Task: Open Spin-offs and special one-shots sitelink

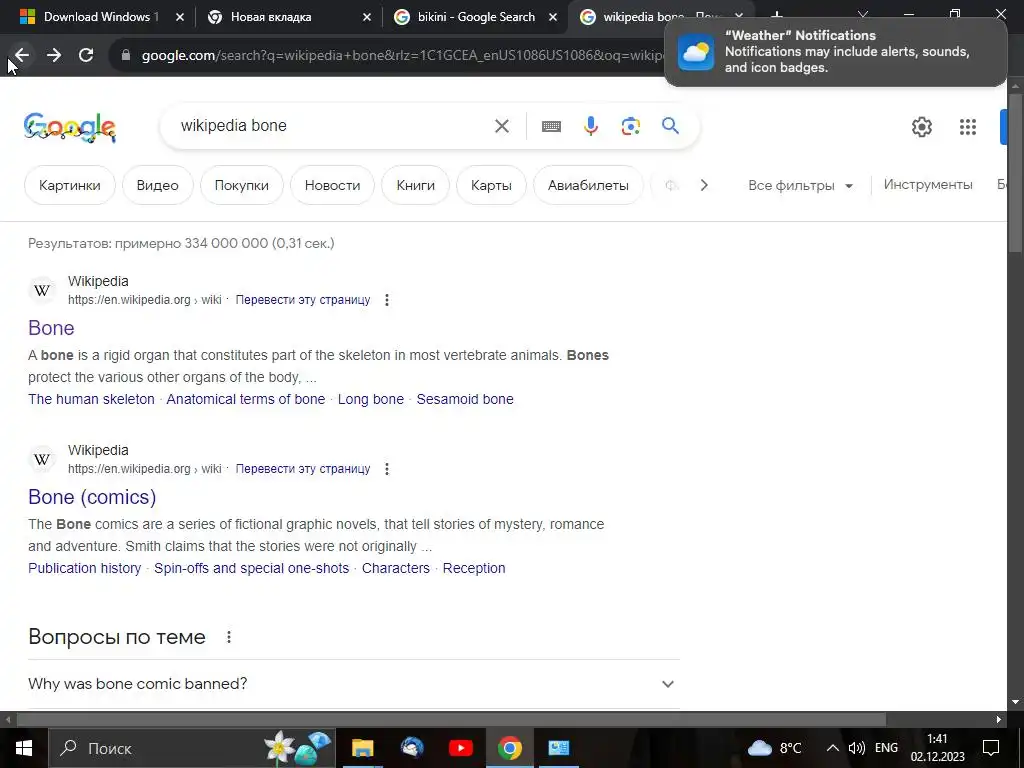Action: tap(251, 568)
